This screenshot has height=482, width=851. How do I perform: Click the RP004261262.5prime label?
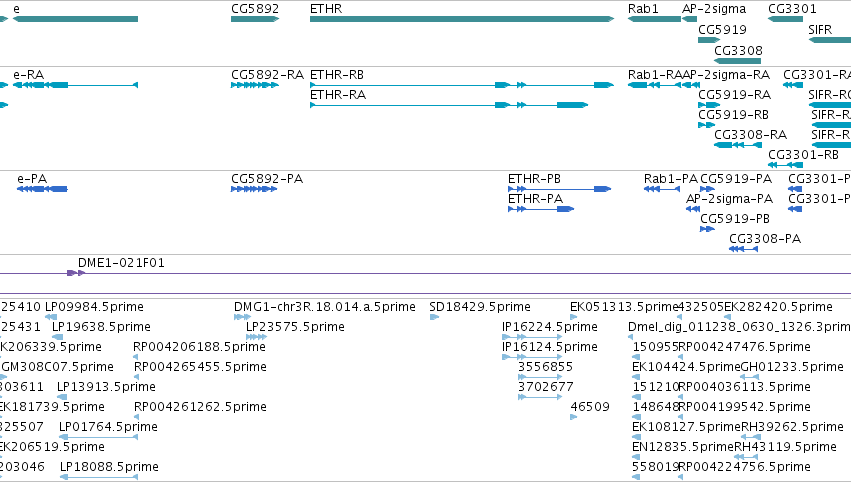200,408
